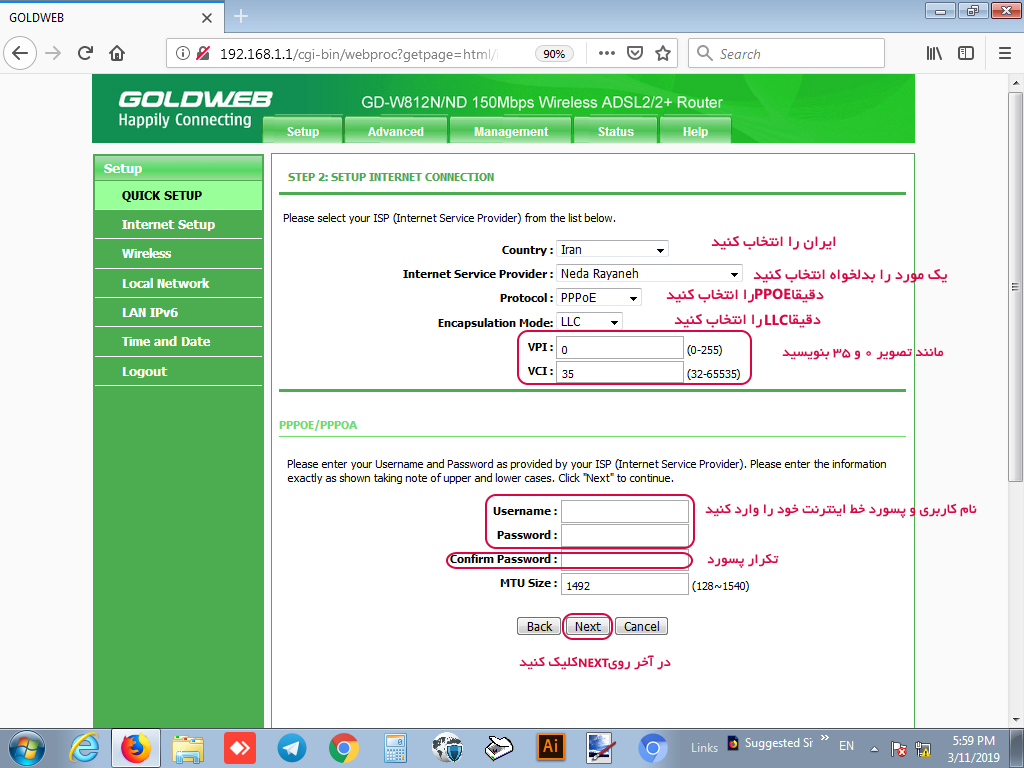Open the Firefox hamburger menu
This screenshot has height=768, width=1024.
click(1004, 53)
